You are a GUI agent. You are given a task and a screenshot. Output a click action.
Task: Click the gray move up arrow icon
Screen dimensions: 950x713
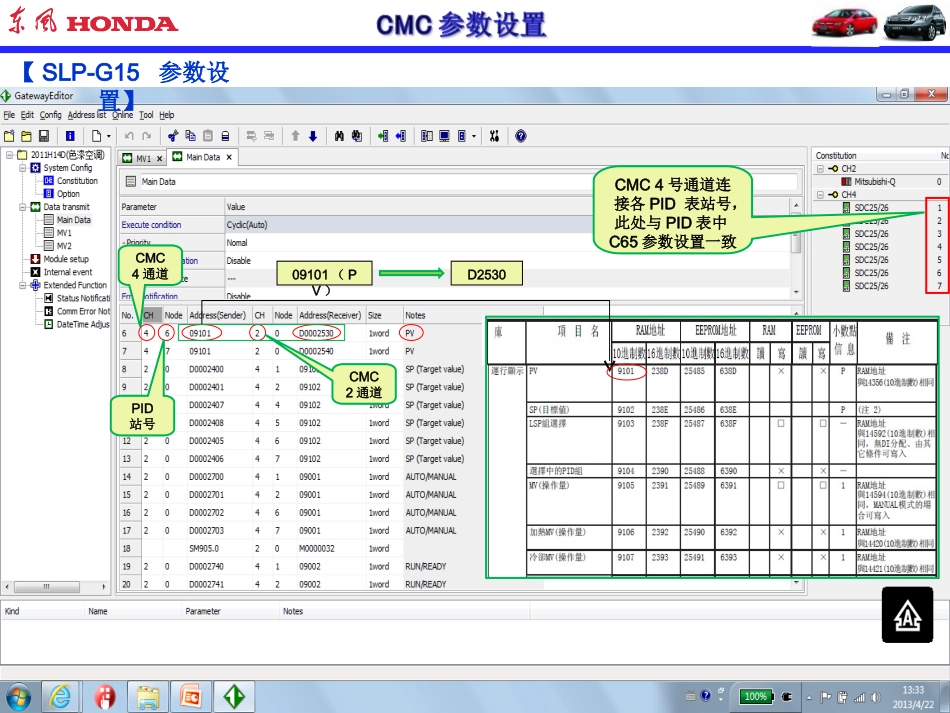click(295, 136)
